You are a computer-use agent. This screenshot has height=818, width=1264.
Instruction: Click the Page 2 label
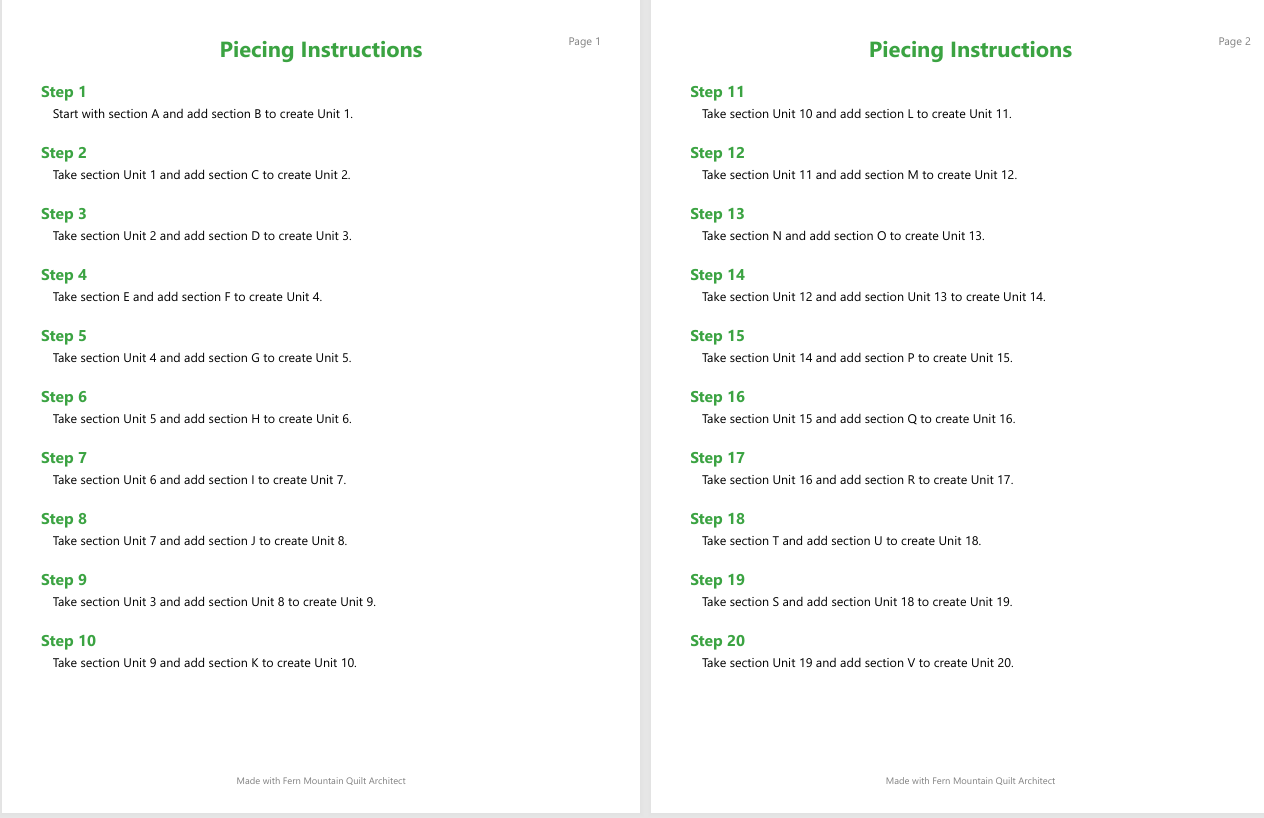click(x=1234, y=42)
